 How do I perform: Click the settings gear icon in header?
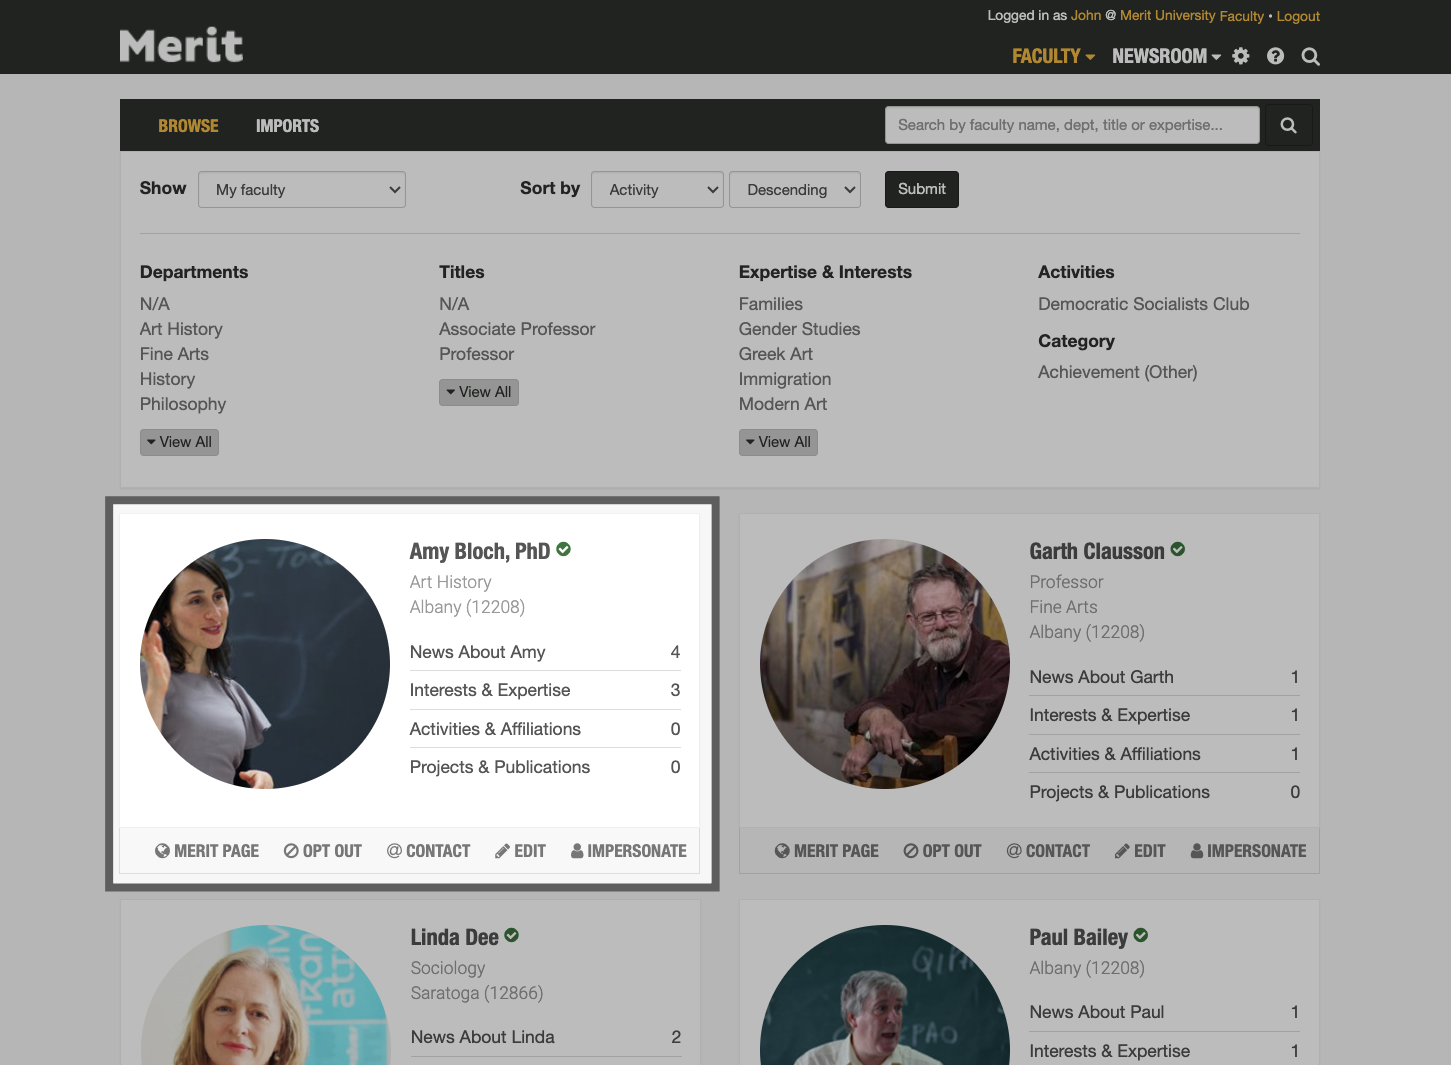[1241, 56]
